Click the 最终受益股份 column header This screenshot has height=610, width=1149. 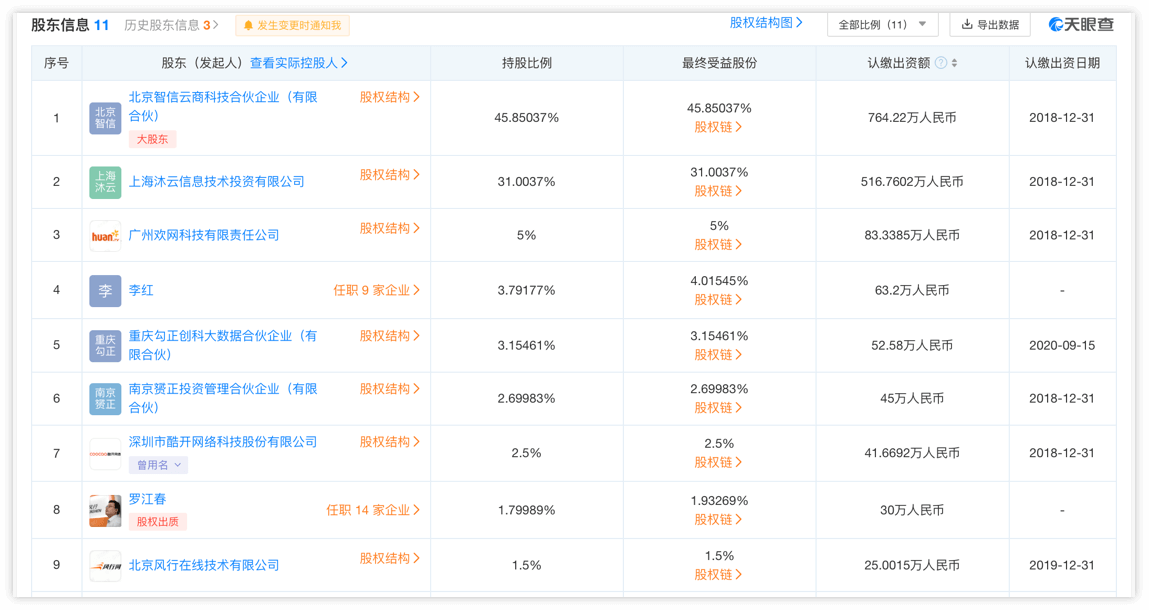720,63
